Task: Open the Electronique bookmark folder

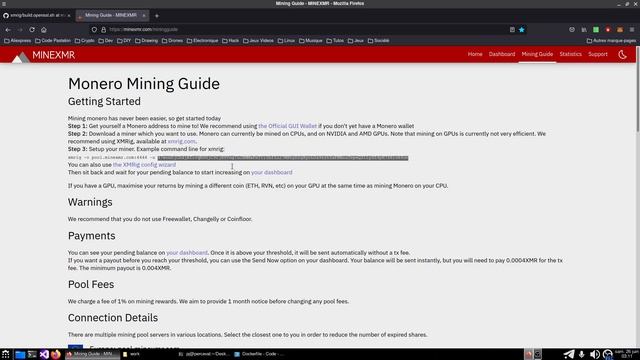Action: [202, 41]
